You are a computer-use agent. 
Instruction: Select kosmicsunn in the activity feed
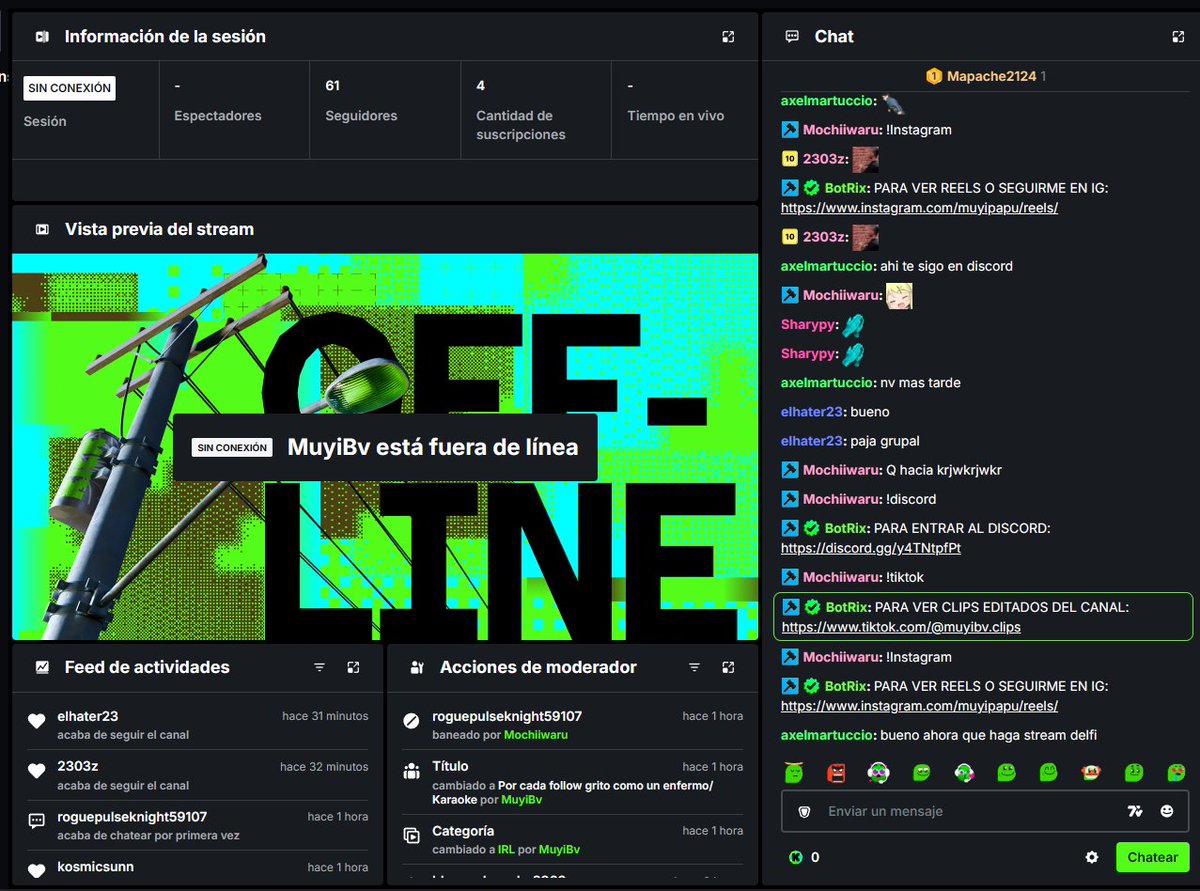tap(96, 866)
